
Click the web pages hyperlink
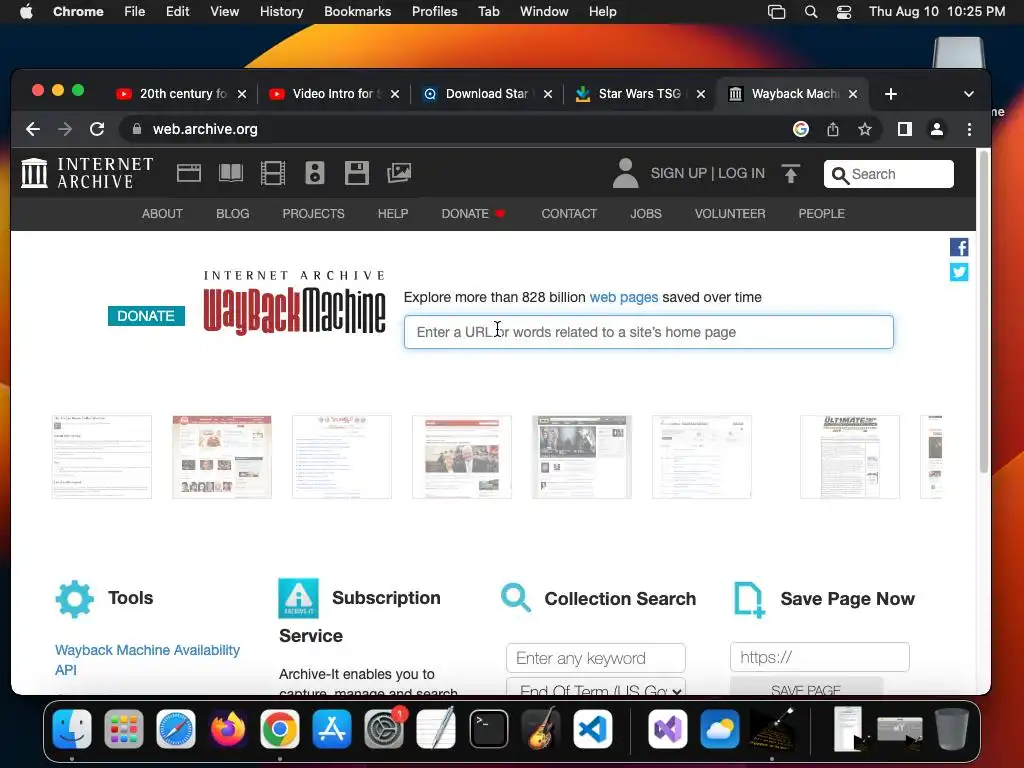click(624, 297)
